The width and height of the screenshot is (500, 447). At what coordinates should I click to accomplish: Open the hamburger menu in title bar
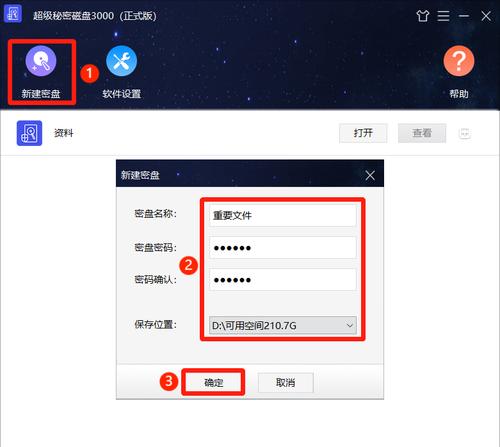pos(443,16)
